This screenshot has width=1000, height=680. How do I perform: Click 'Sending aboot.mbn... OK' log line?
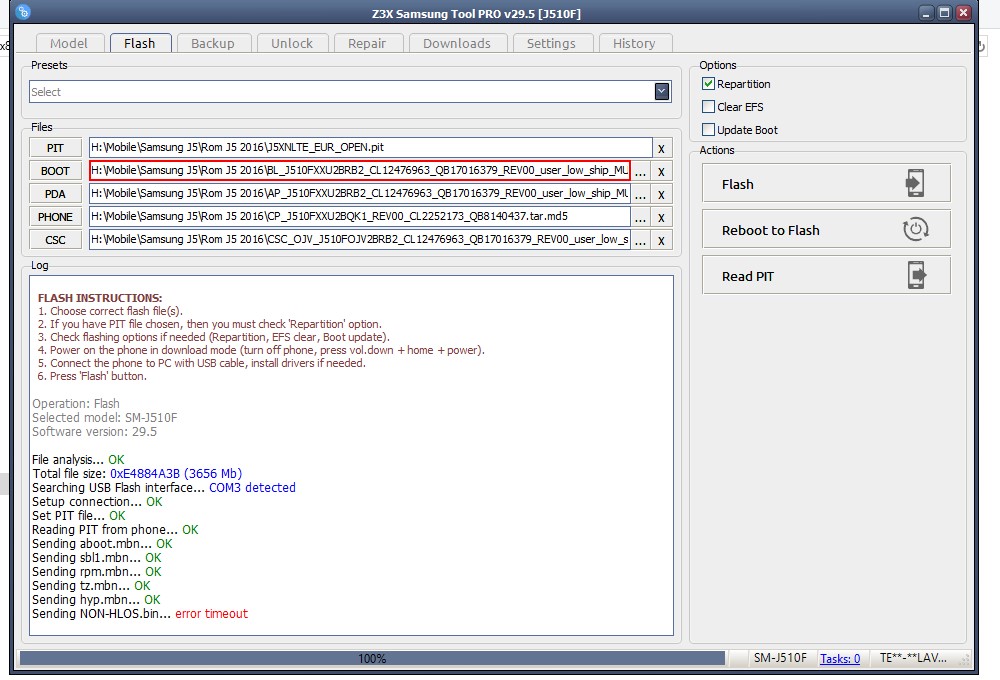102,543
